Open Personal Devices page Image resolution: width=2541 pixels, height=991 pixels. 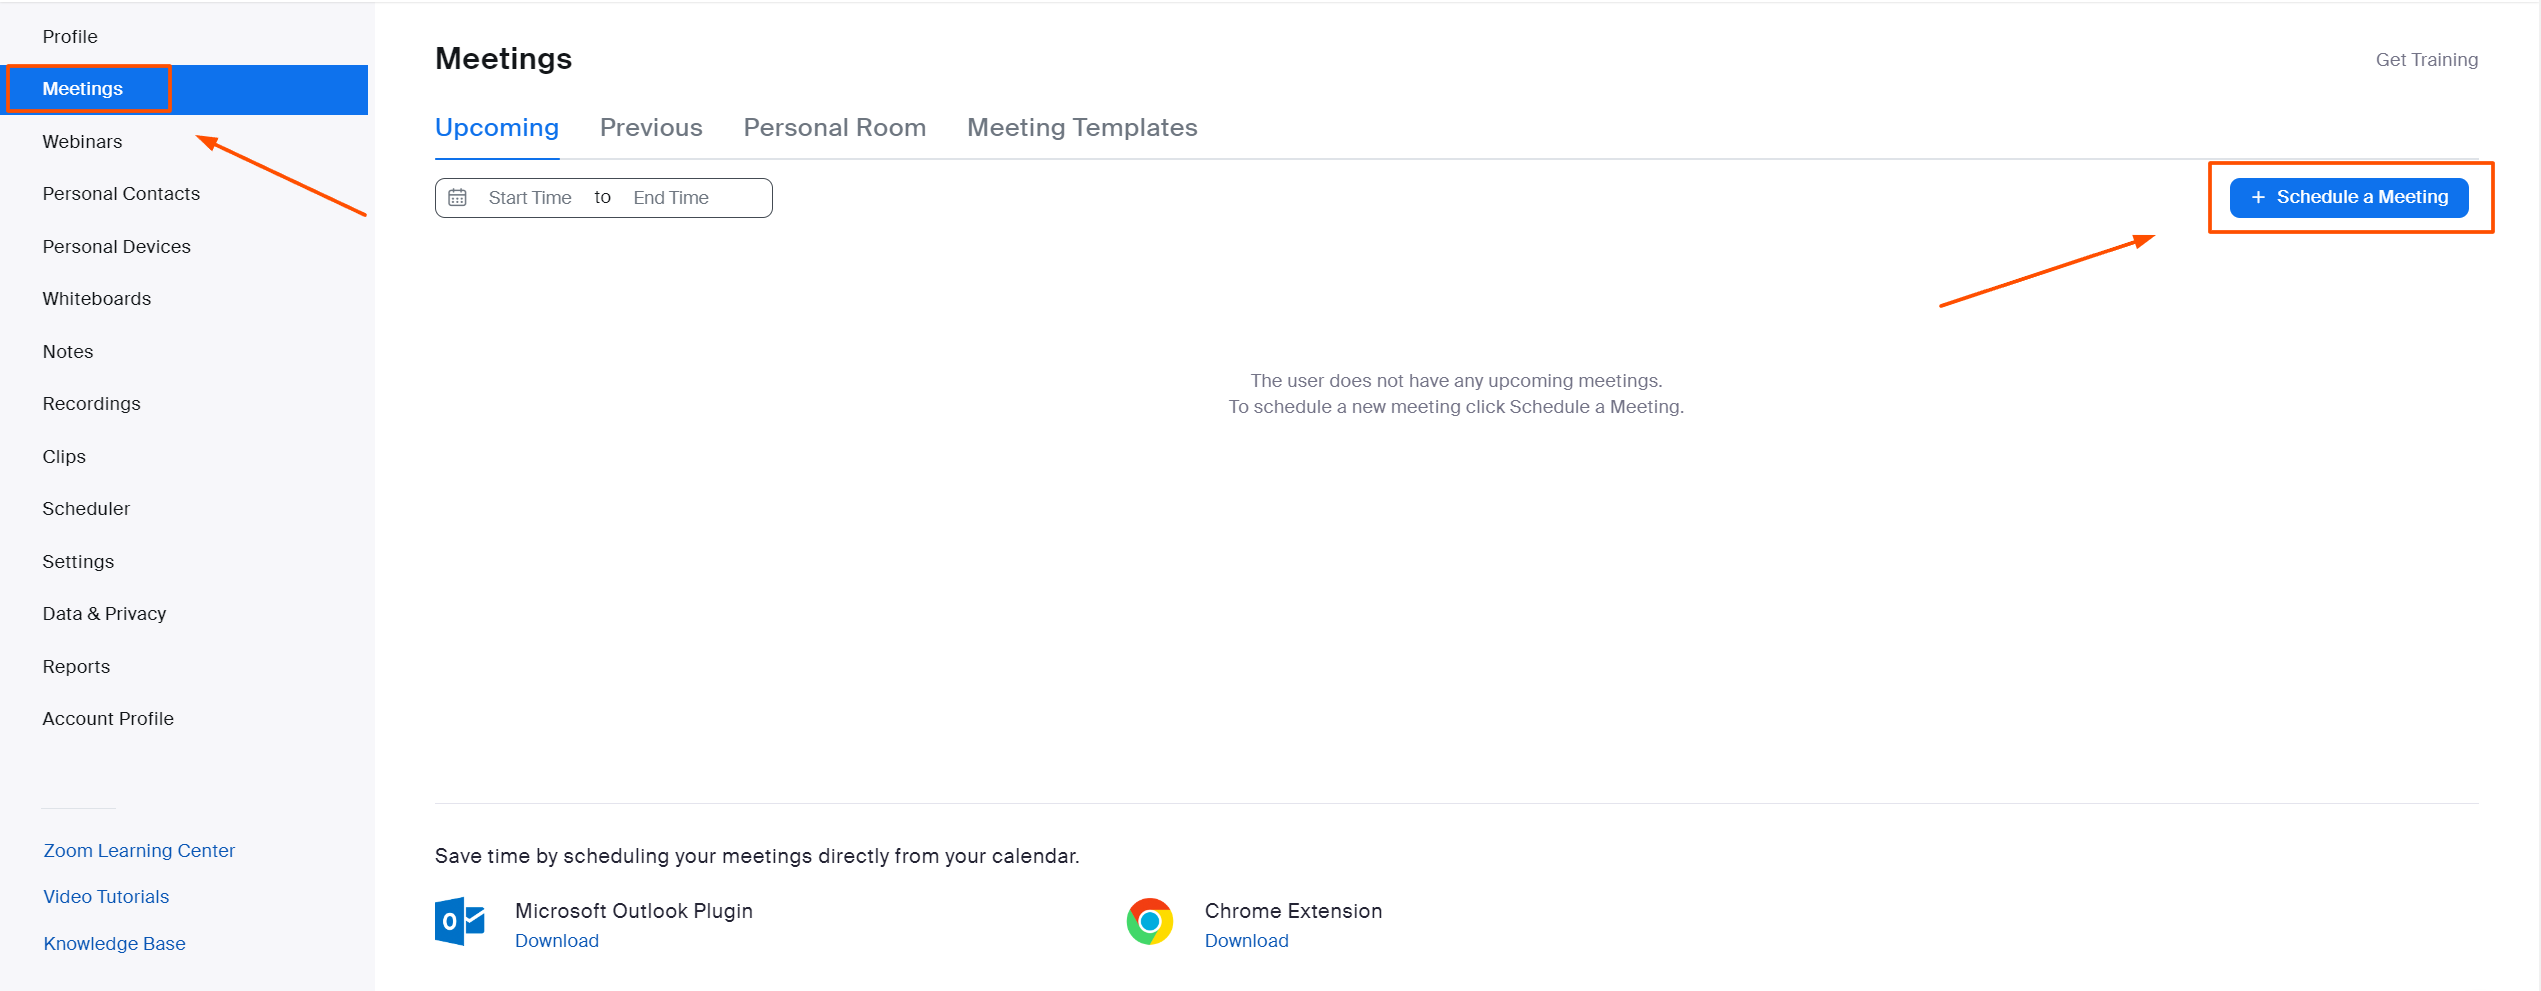tap(116, 247)
